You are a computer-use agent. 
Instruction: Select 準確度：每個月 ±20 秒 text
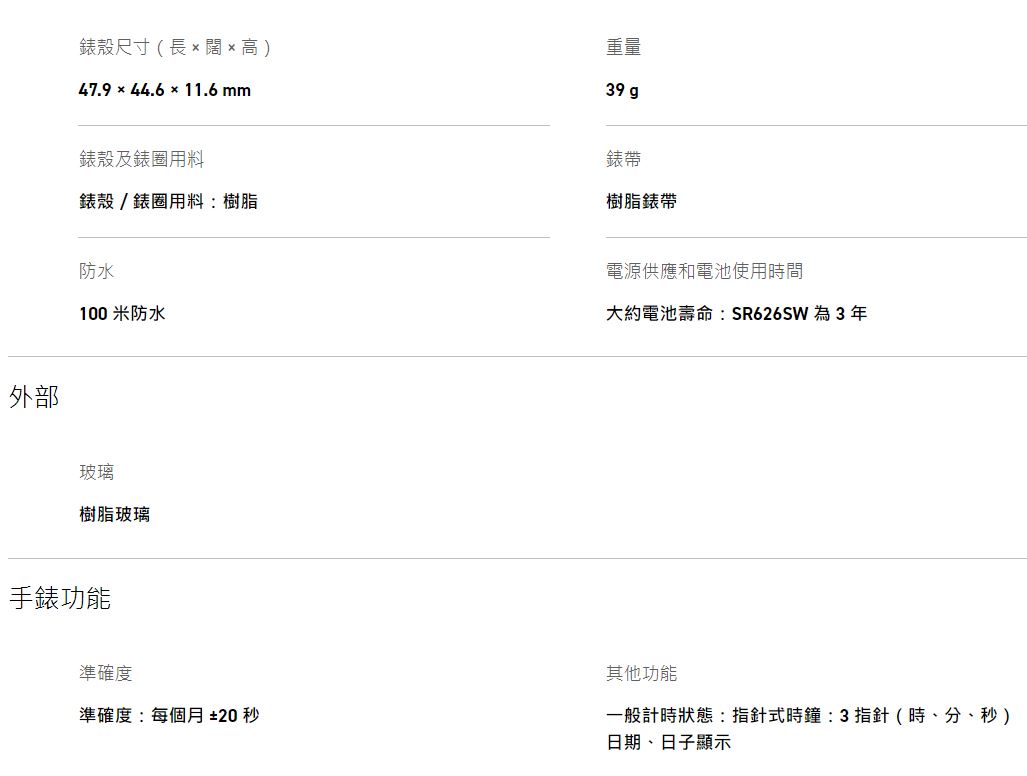[x=169, y=715]
